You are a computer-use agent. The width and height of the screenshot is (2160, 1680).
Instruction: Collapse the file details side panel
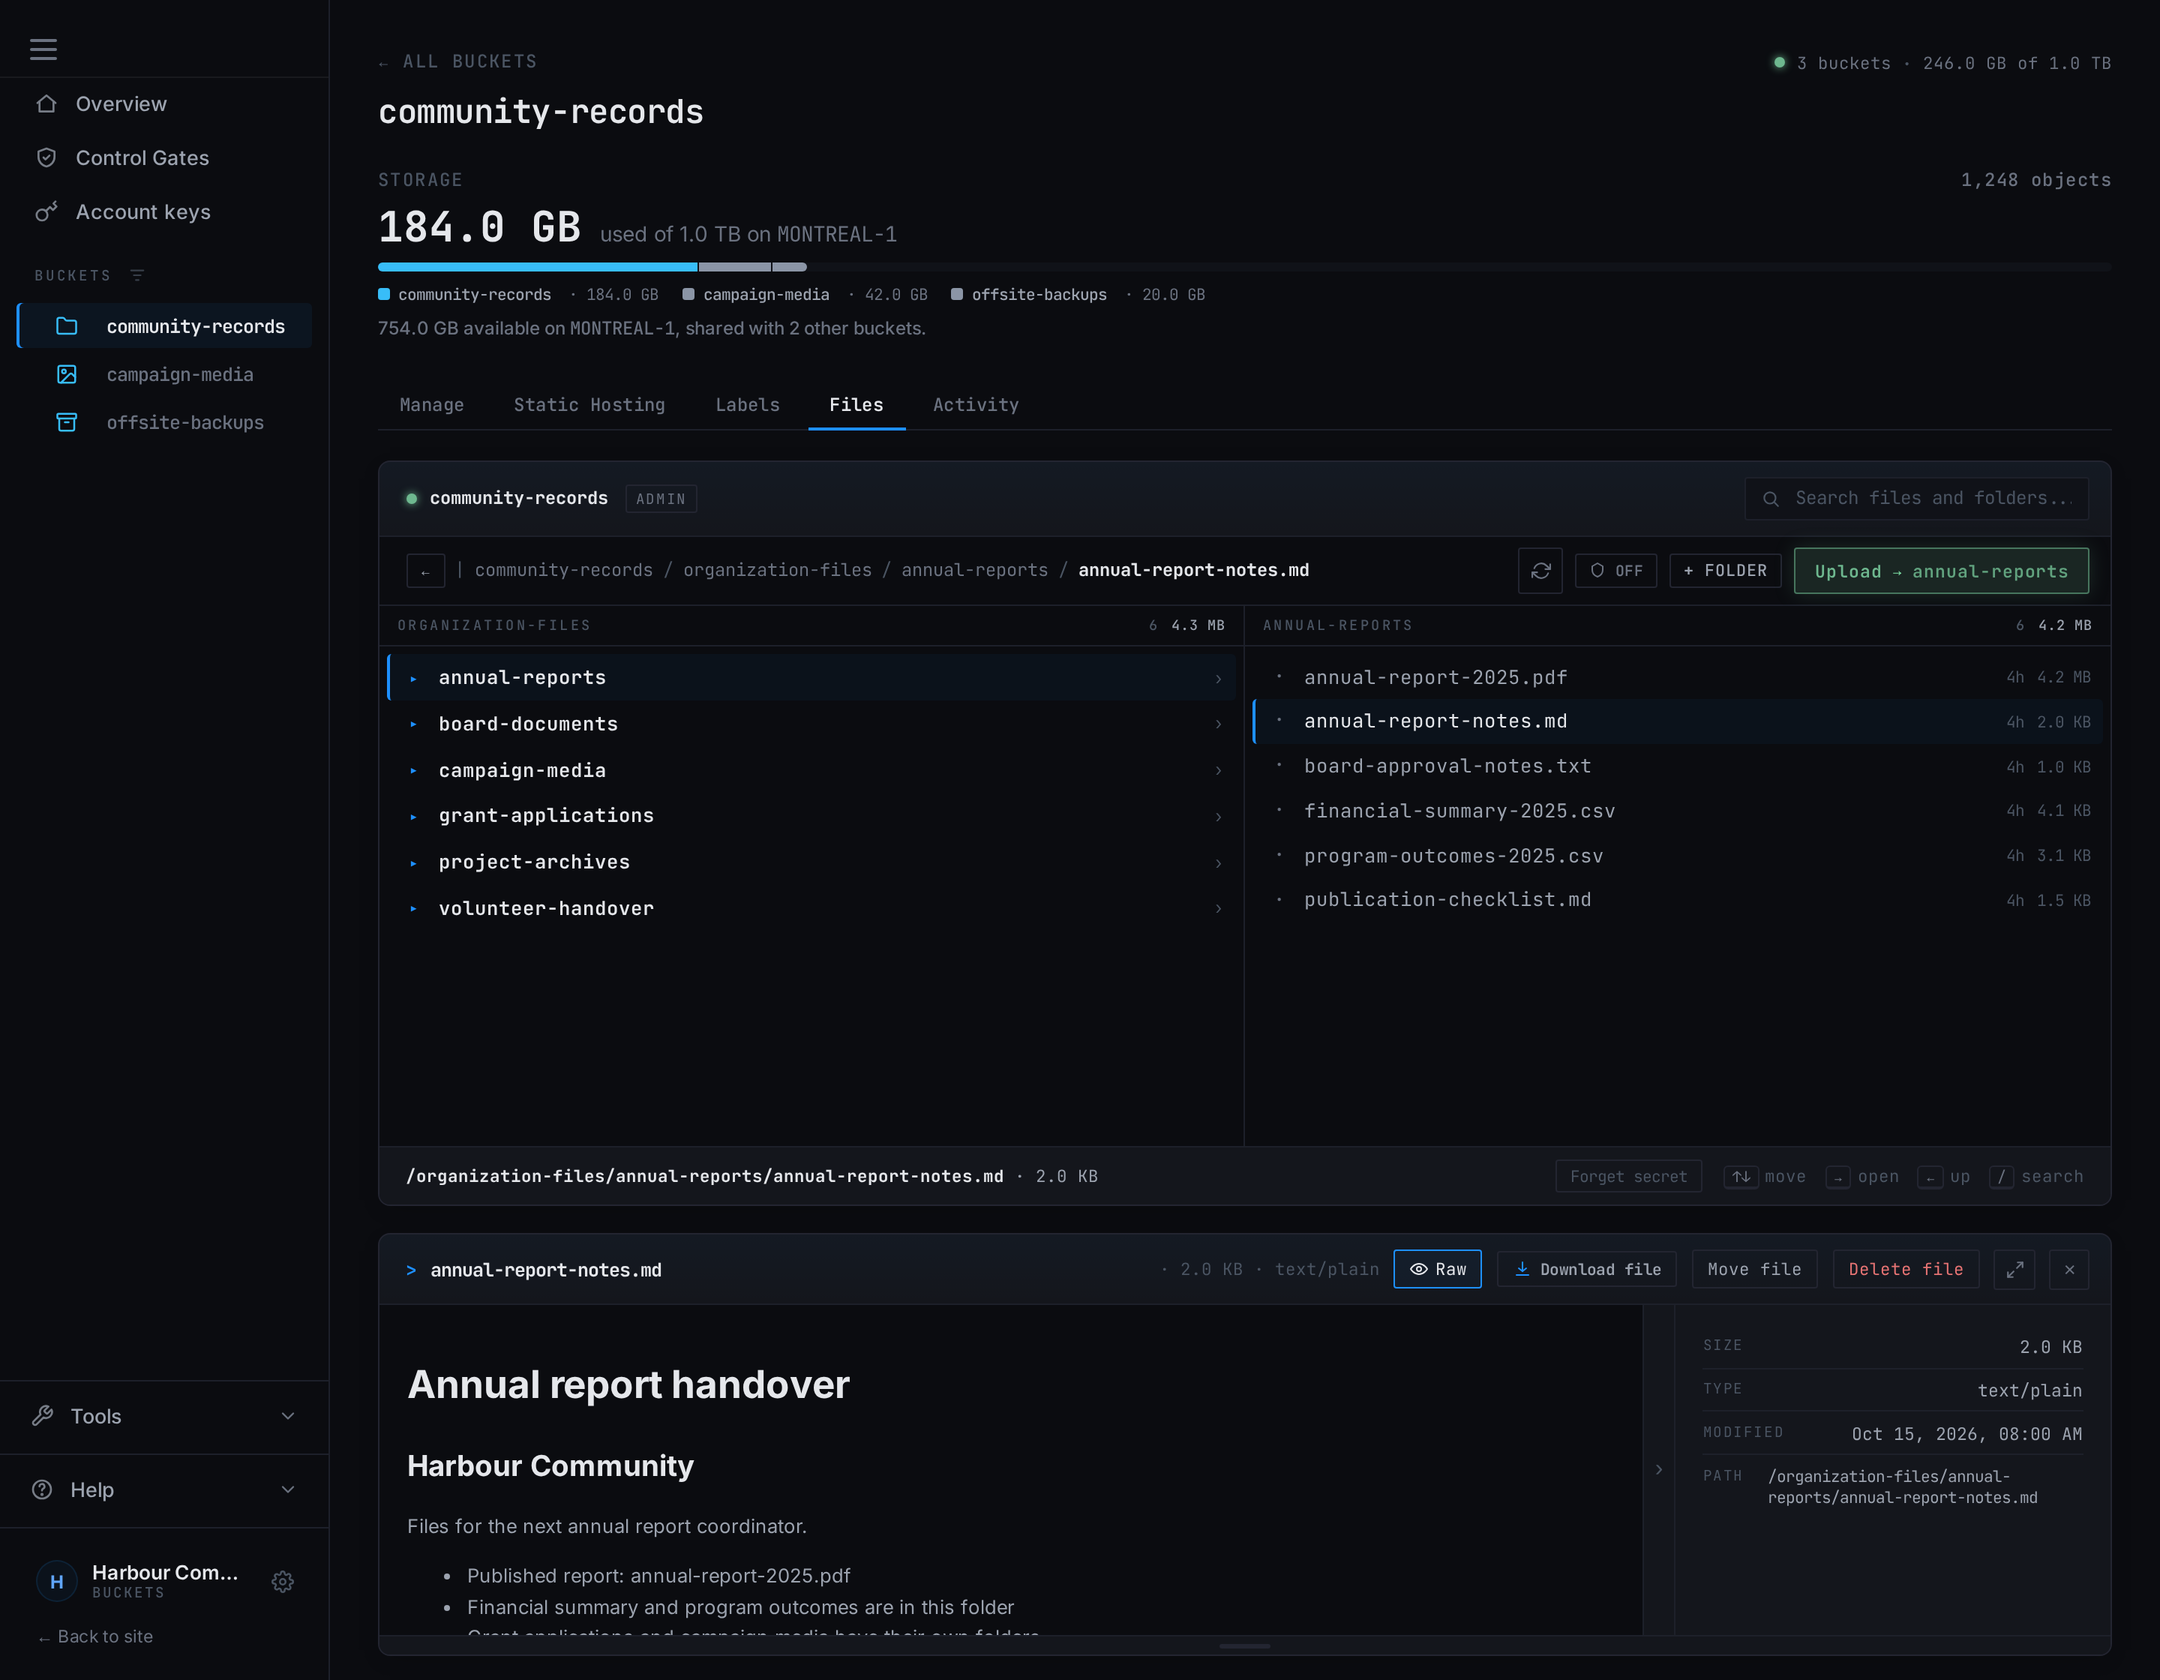1659,1469
